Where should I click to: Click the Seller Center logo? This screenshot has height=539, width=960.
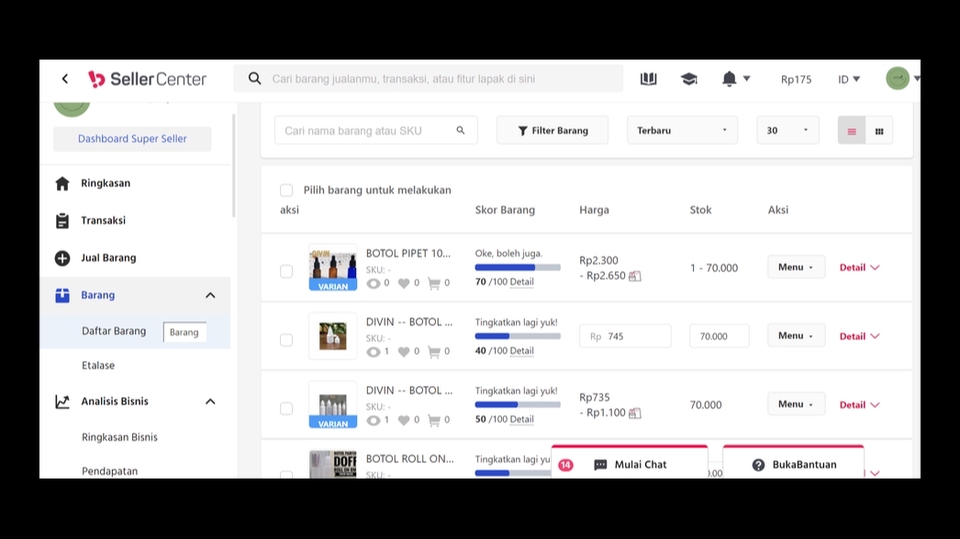click(147, 79)
